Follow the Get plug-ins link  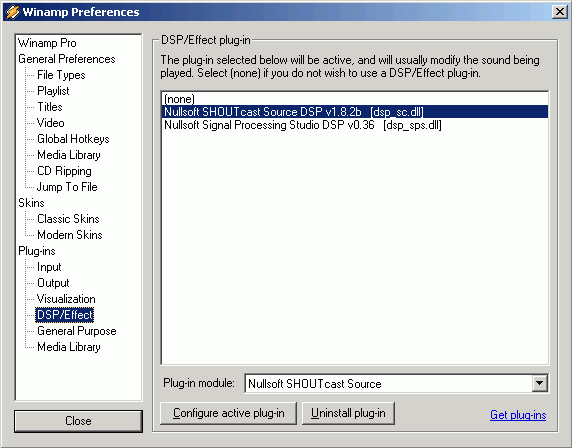518,415
